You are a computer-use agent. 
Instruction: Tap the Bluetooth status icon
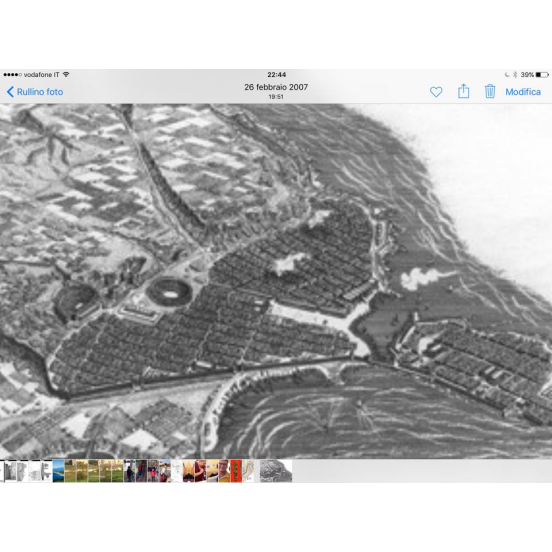click(x=515, y=75)
